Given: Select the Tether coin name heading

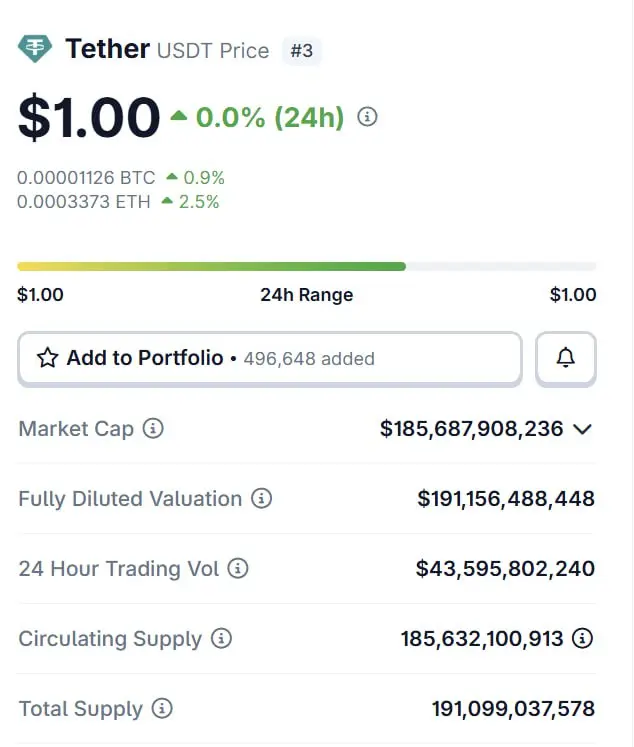Looking at the screenshot, I should click(107, 48).
